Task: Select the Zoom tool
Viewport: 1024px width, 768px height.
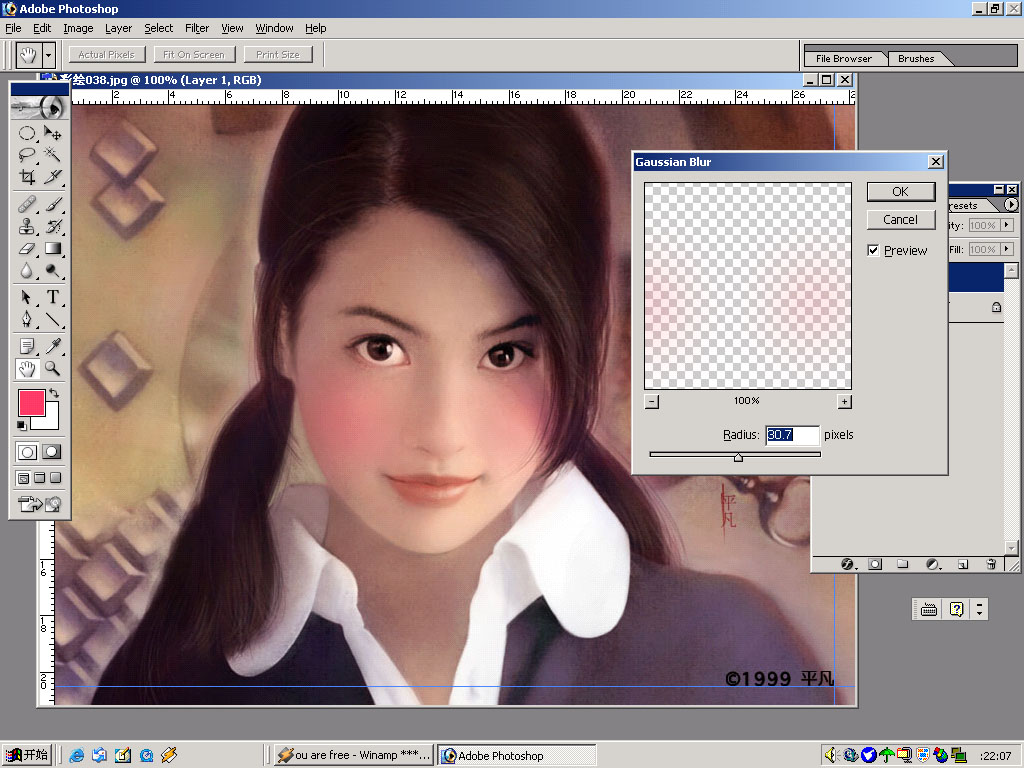Action: (x=52, y=369)
